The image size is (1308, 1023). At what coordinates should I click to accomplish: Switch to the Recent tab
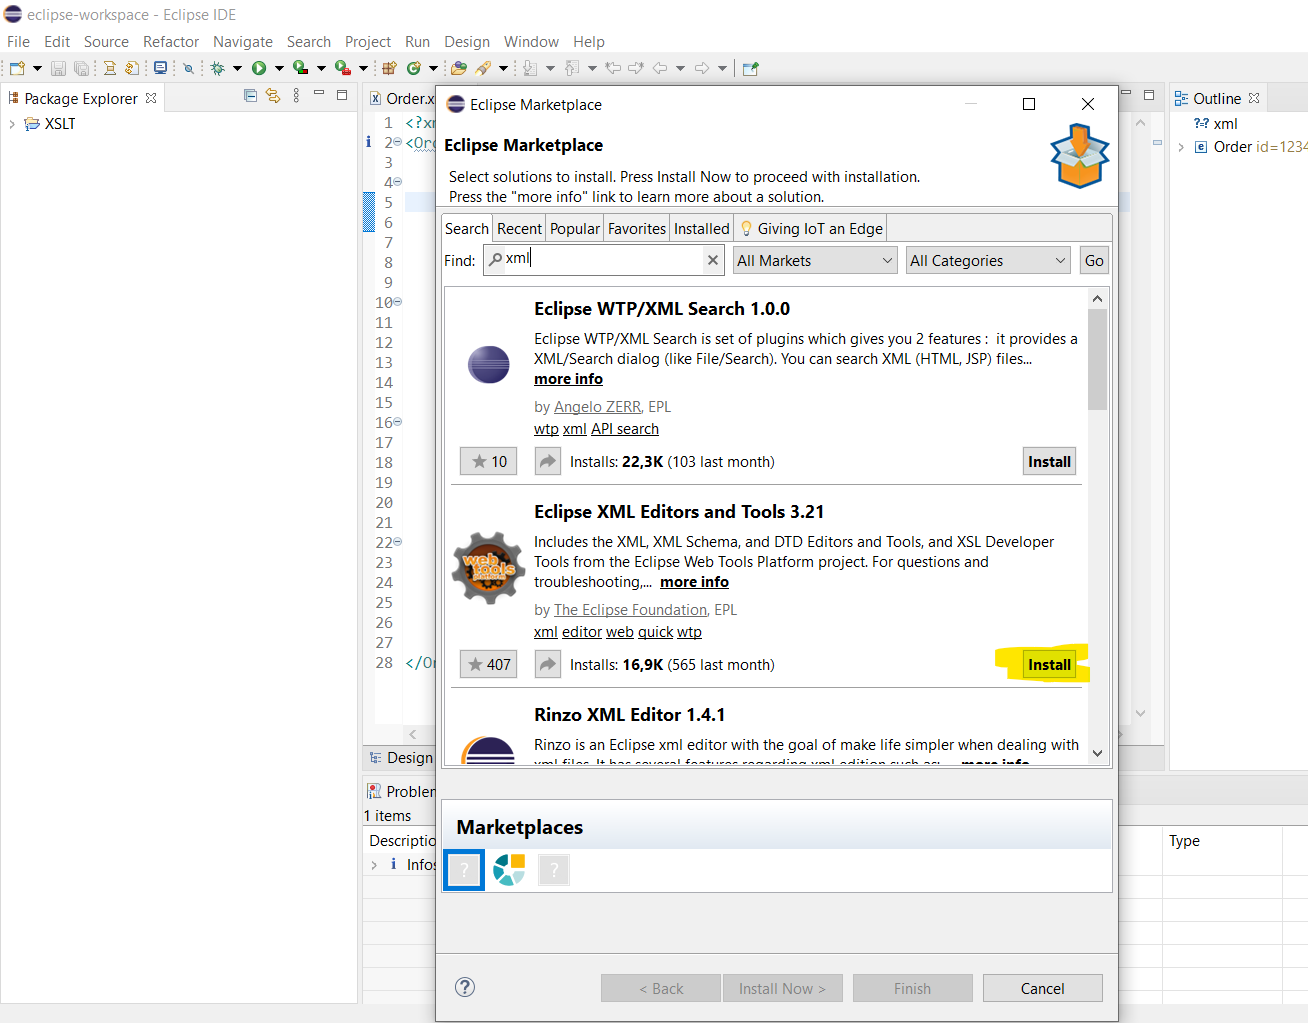coord(519,228)
